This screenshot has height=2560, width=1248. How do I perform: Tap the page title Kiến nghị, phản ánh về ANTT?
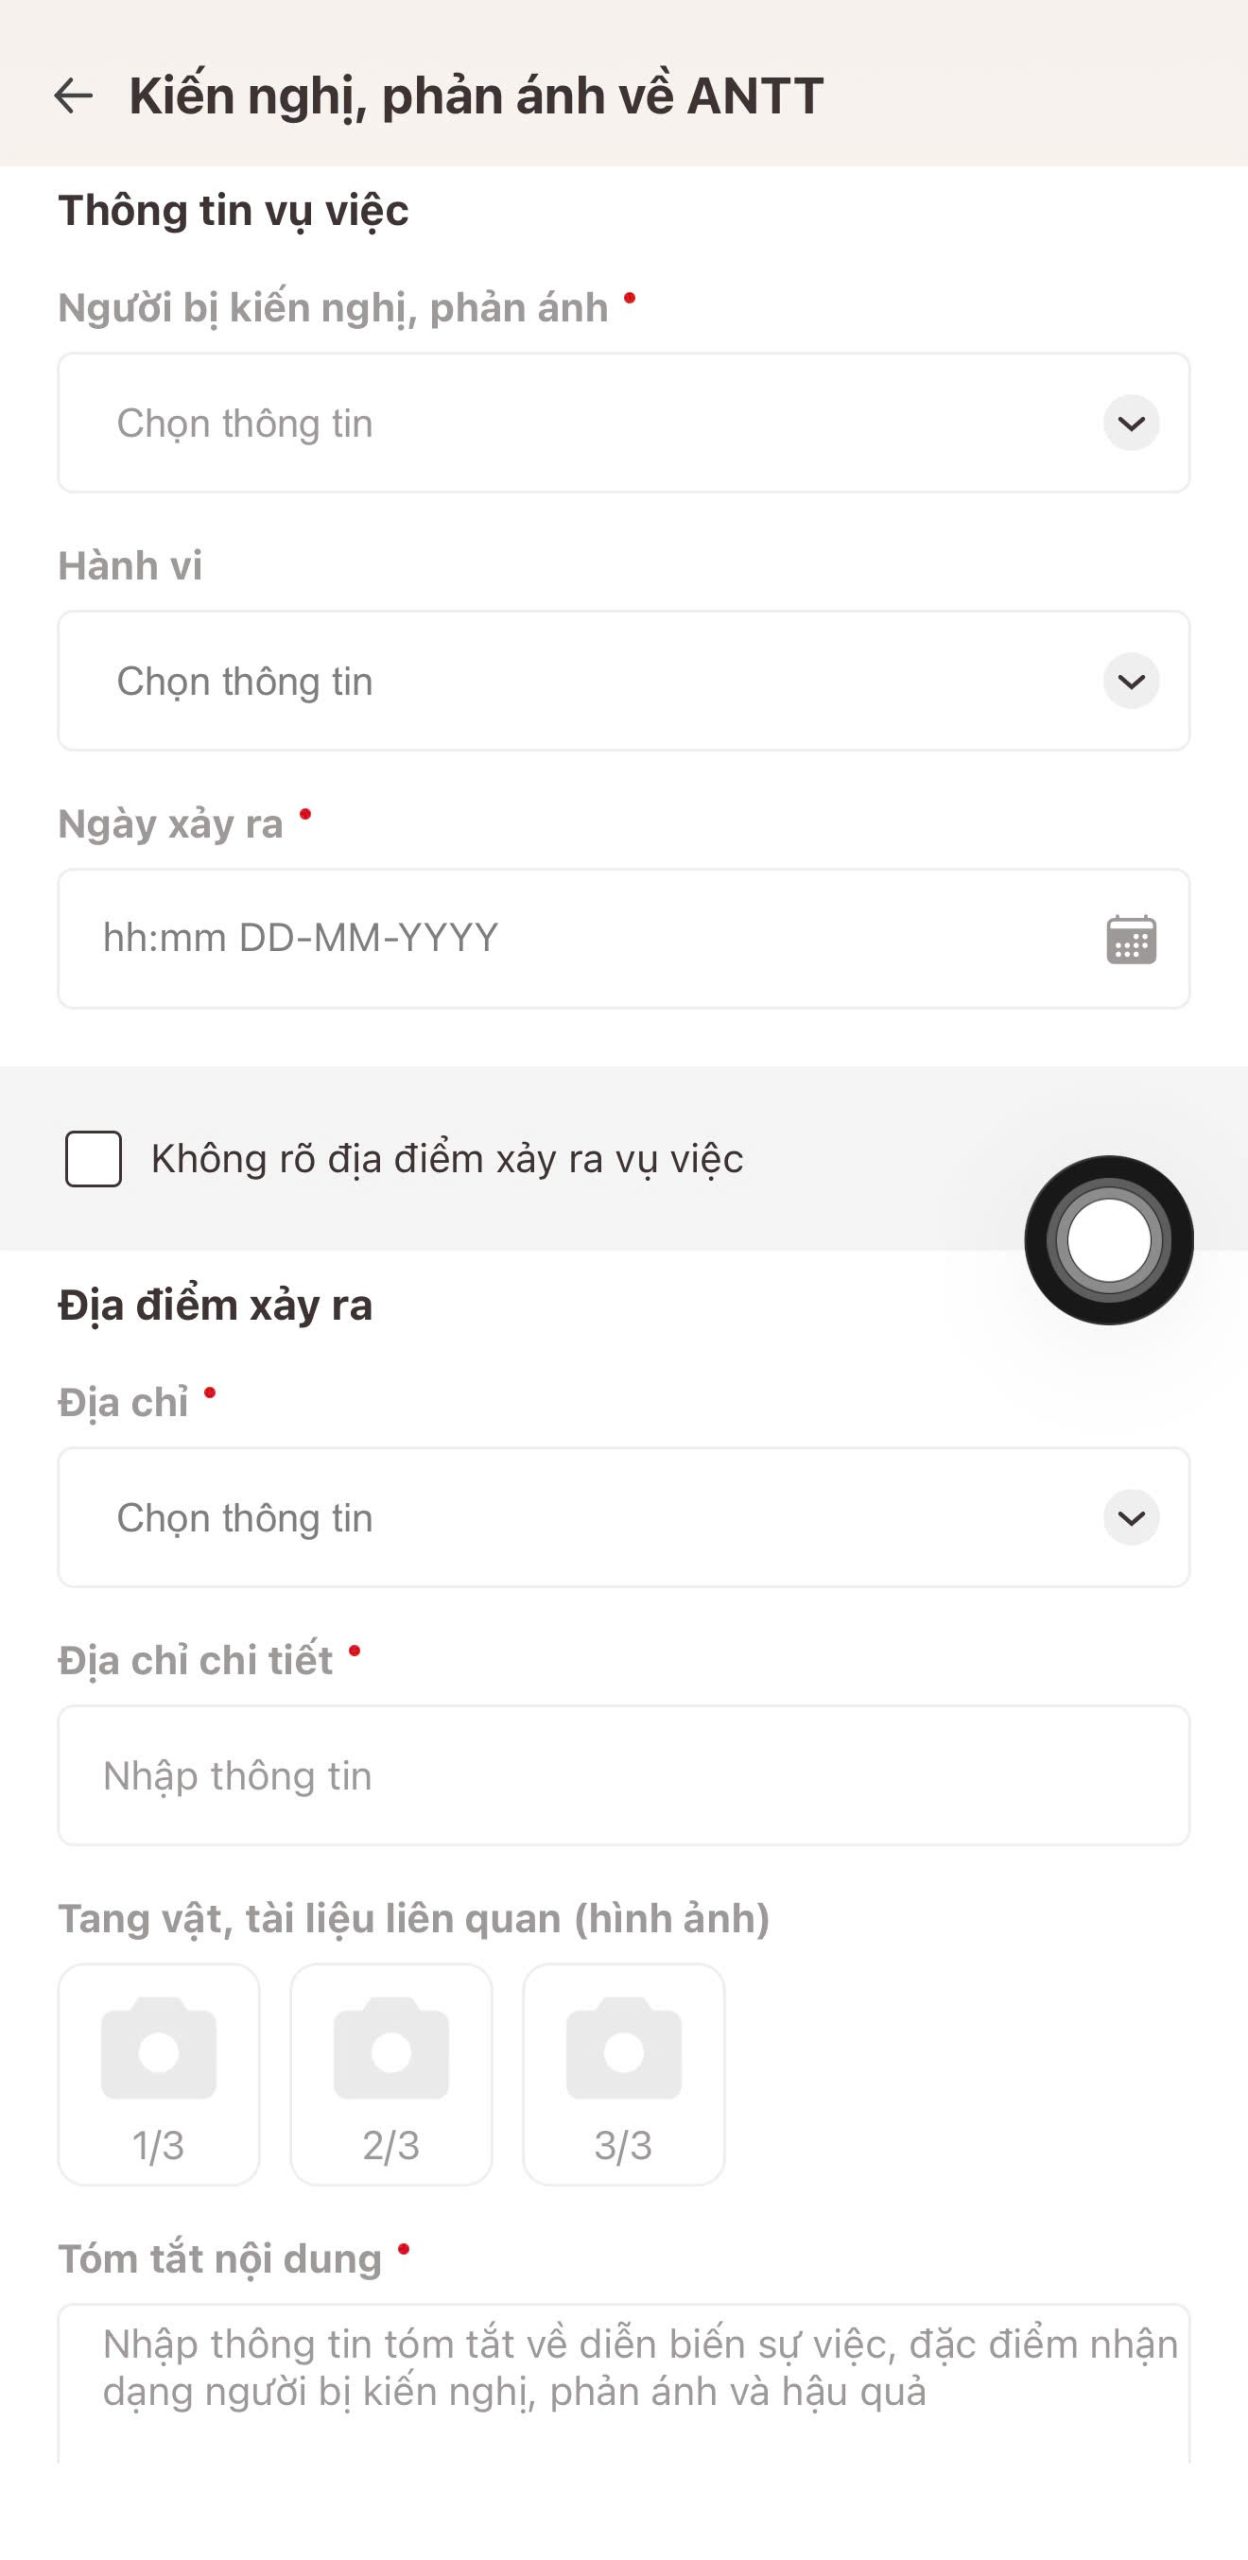[476, 96]
